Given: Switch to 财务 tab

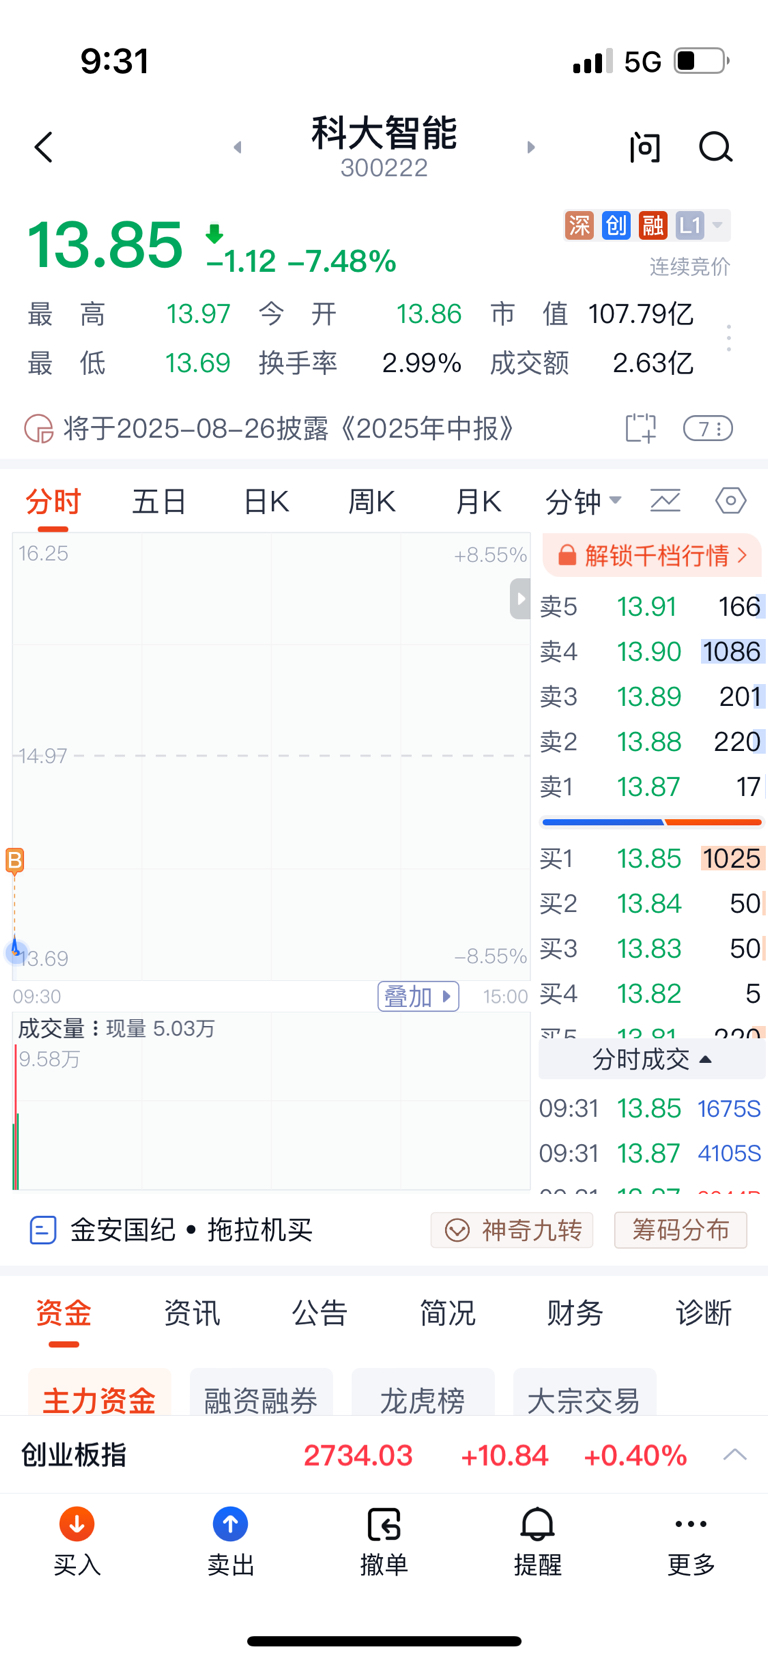Looking at the screenshot, I should [x=575, y=1313].
